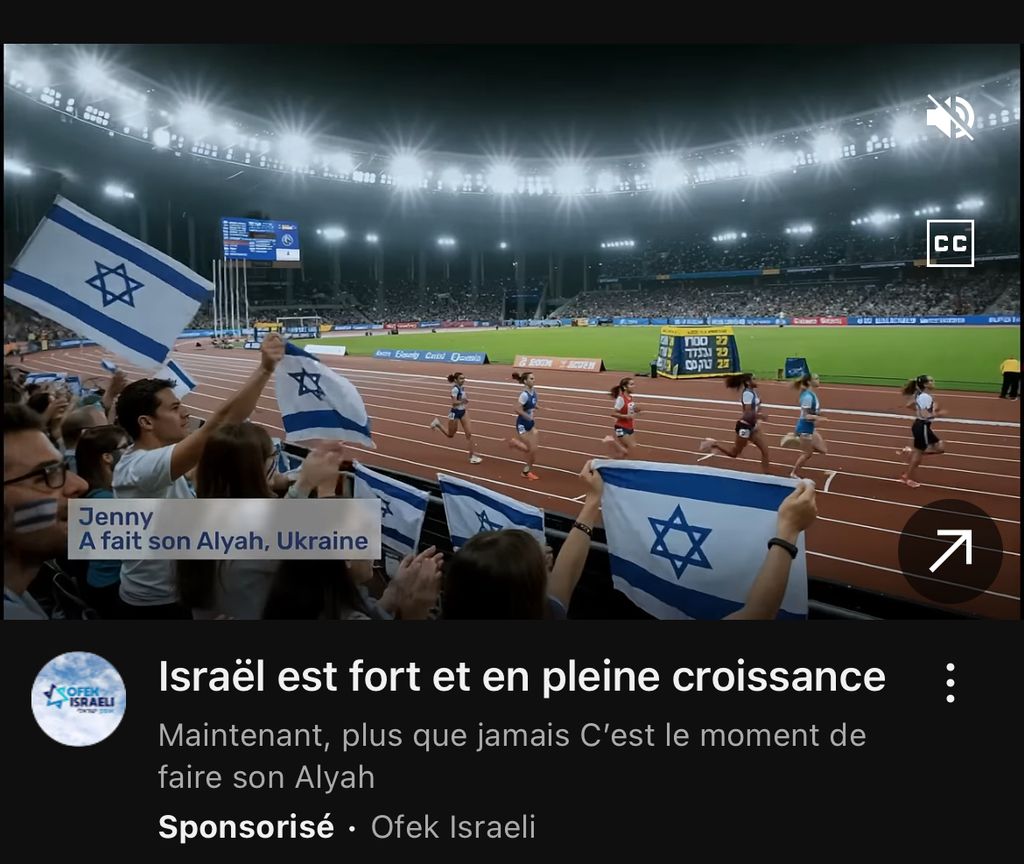Tap the 'Maintenant, plus que jamais' description text
The image size is (1024, 864).
(x=512, y=756)
